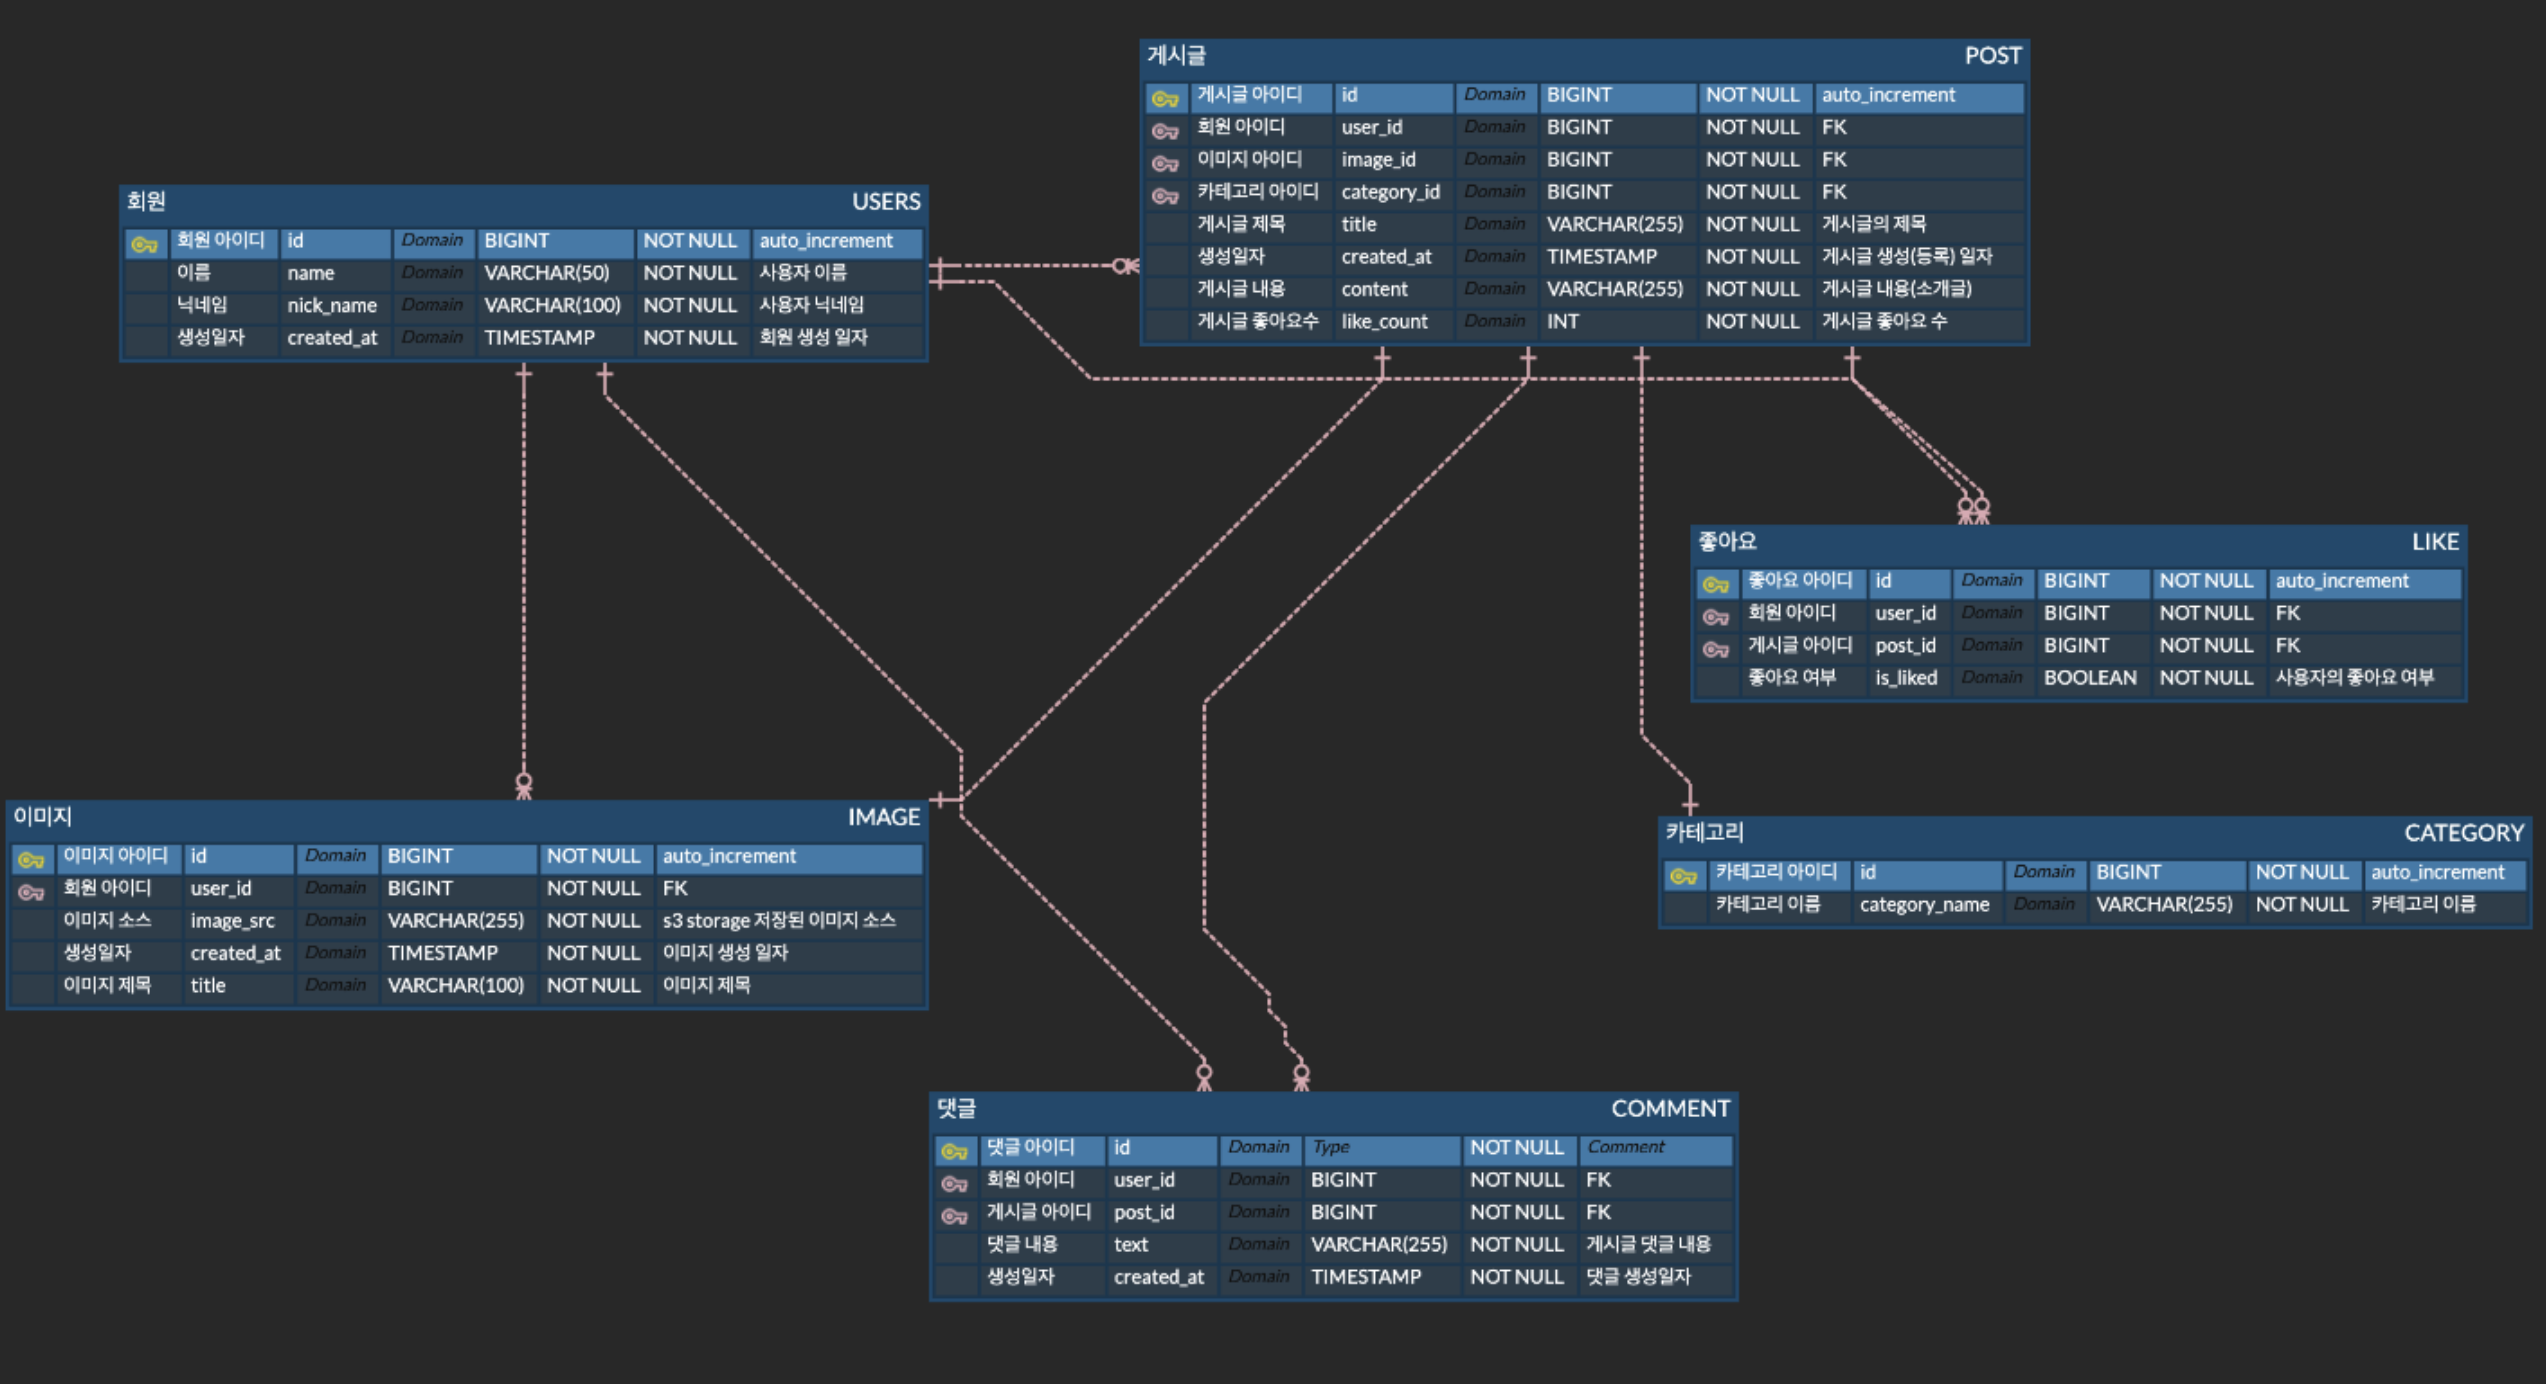Click the foreign key icon beside IMAGE user_id
Viewport: 2546px width, 1384px height.
click(31, 891)
